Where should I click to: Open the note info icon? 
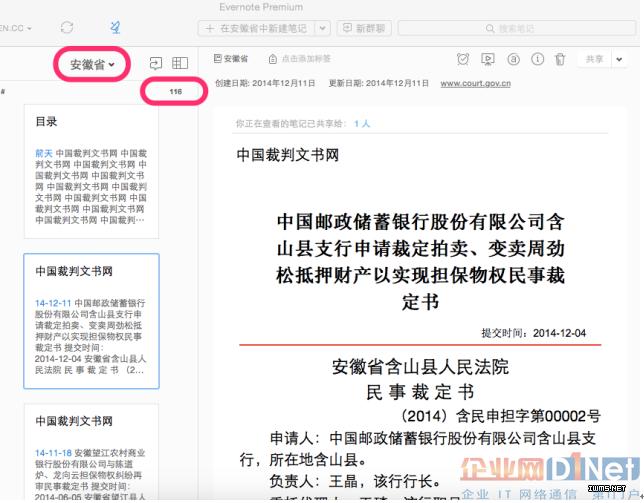[538, 60]
